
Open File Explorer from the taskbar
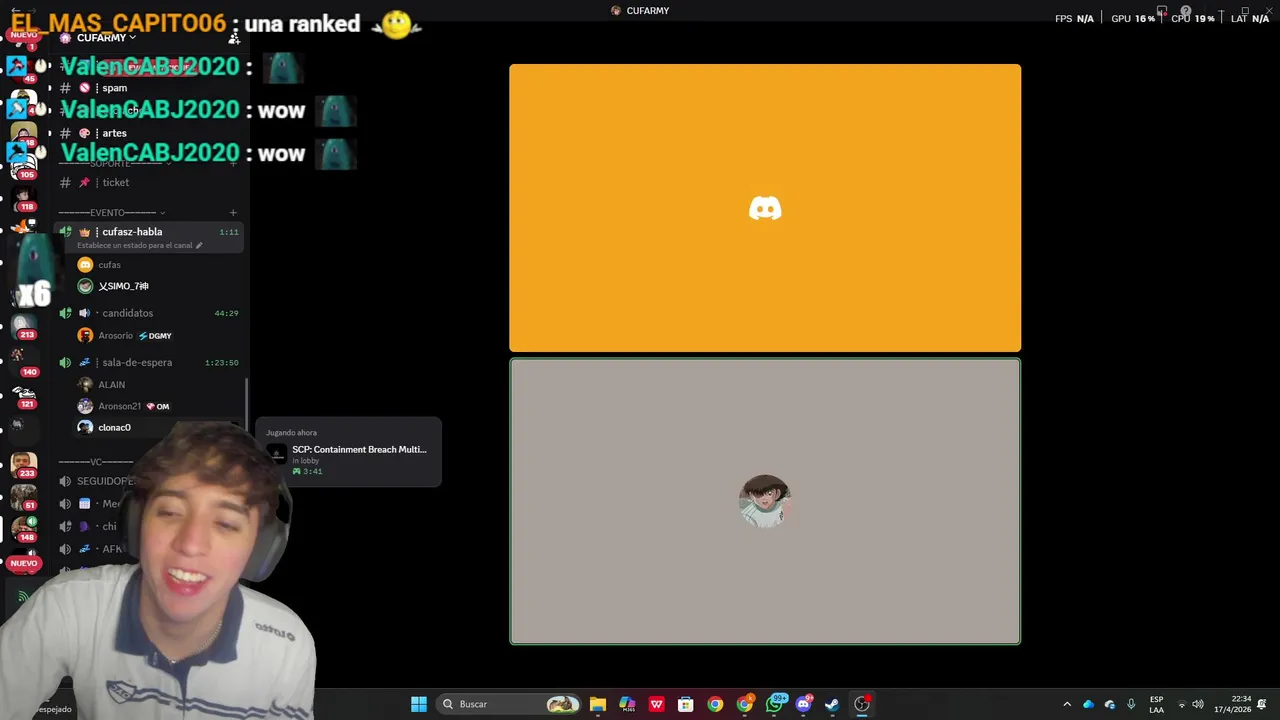598,704
